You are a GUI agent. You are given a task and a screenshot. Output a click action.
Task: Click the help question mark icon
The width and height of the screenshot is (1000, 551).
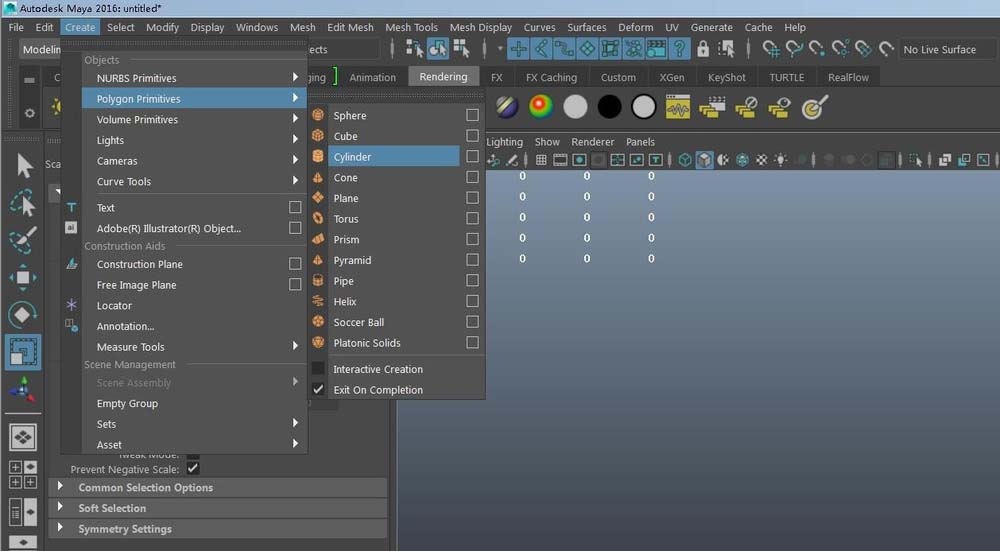click(x=679, y=49)
